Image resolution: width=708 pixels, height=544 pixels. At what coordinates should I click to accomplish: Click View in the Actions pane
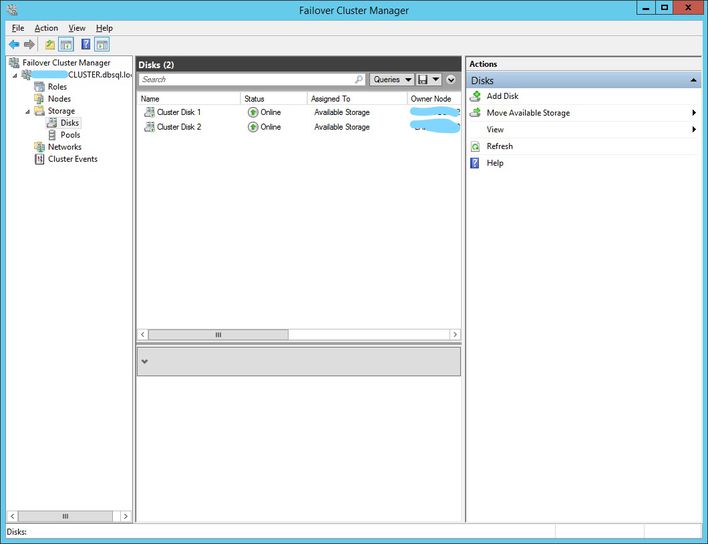(495, 130)
